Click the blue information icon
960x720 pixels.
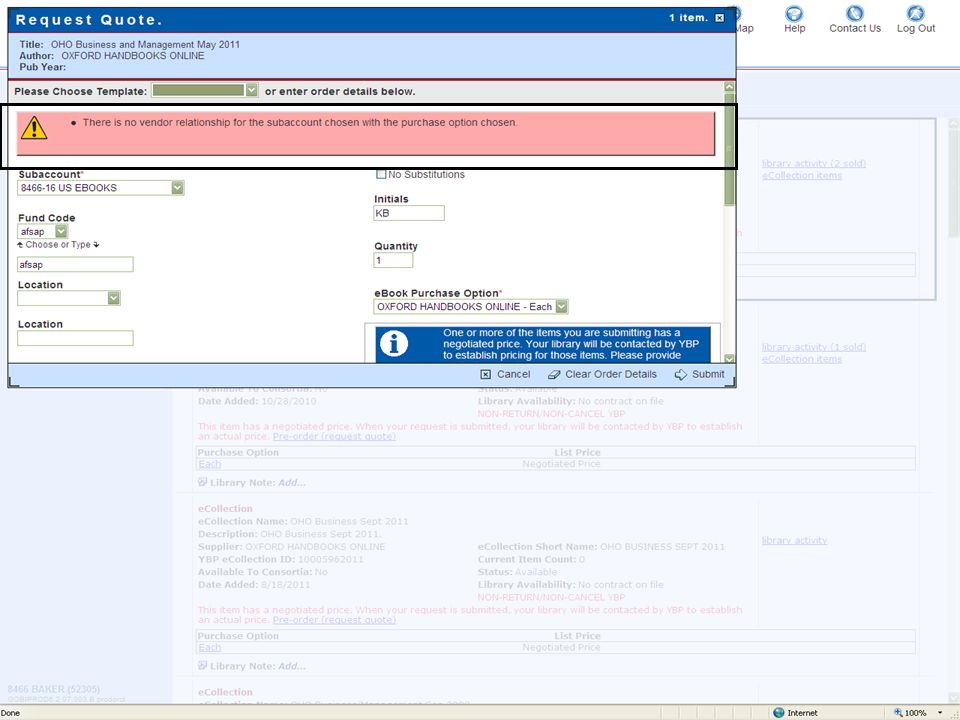394,343
